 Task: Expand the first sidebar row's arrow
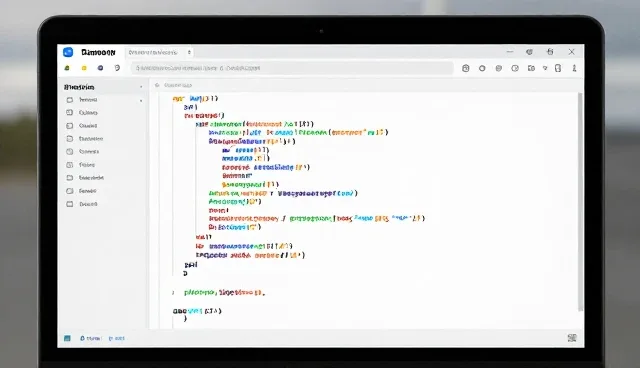point(141,100)
